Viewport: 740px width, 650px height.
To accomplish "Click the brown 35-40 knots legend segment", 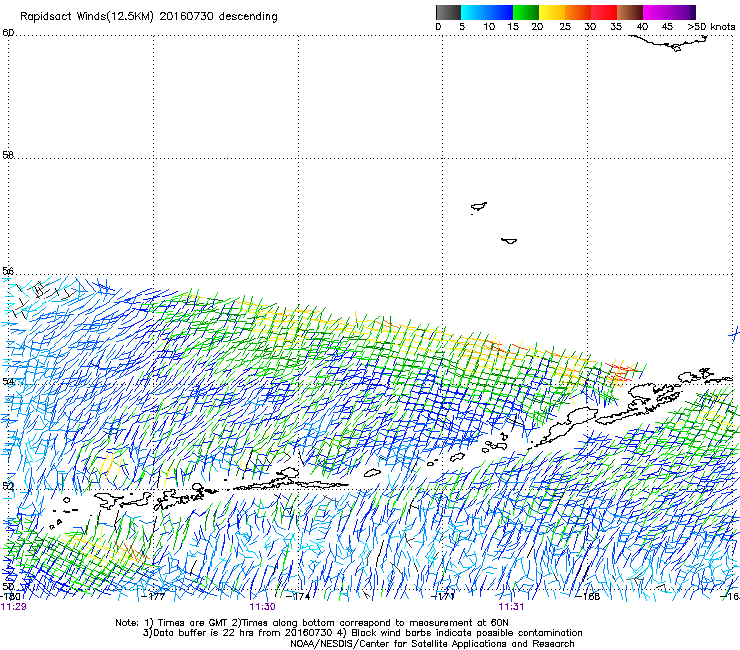I will click(x=630, y=12).
